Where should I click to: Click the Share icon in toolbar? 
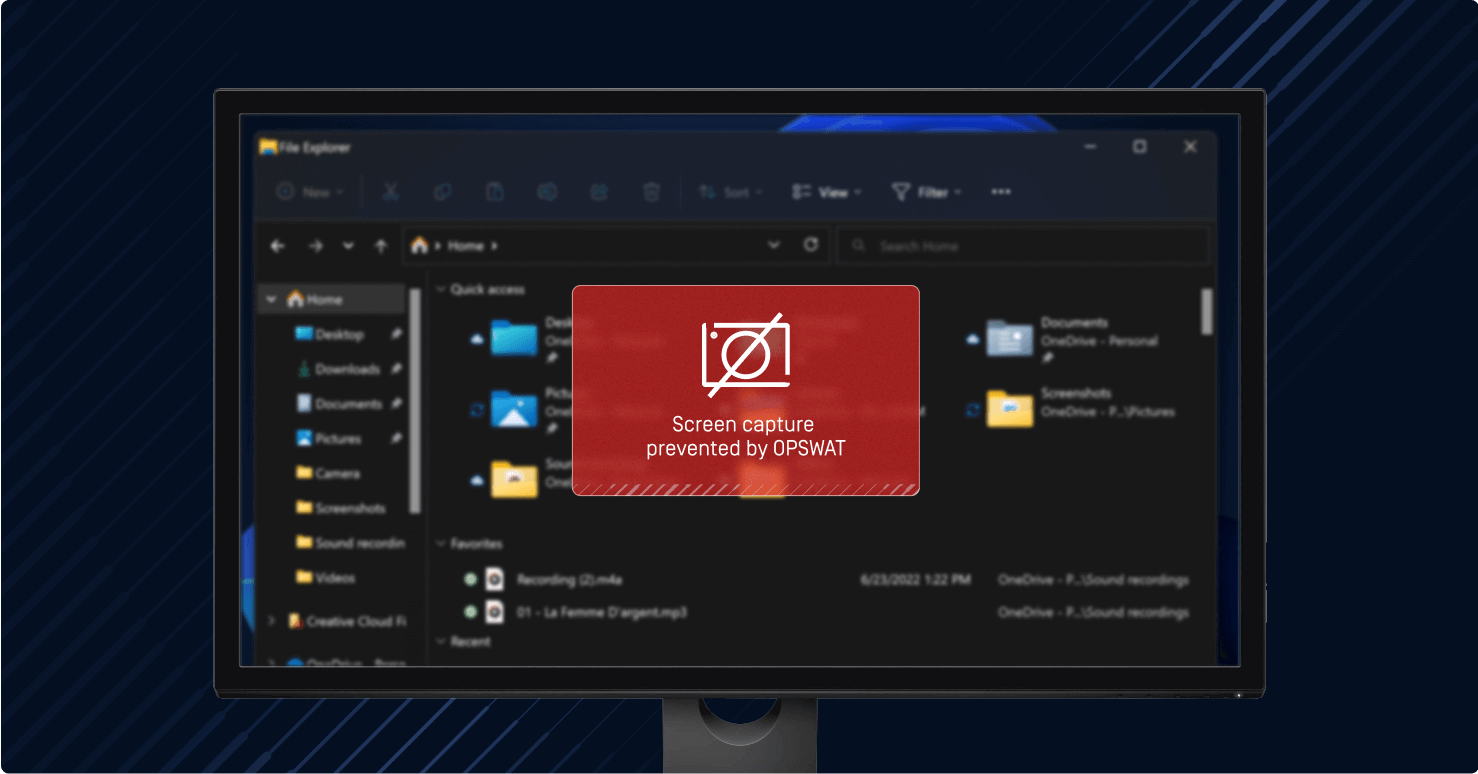tap(598, 192)
